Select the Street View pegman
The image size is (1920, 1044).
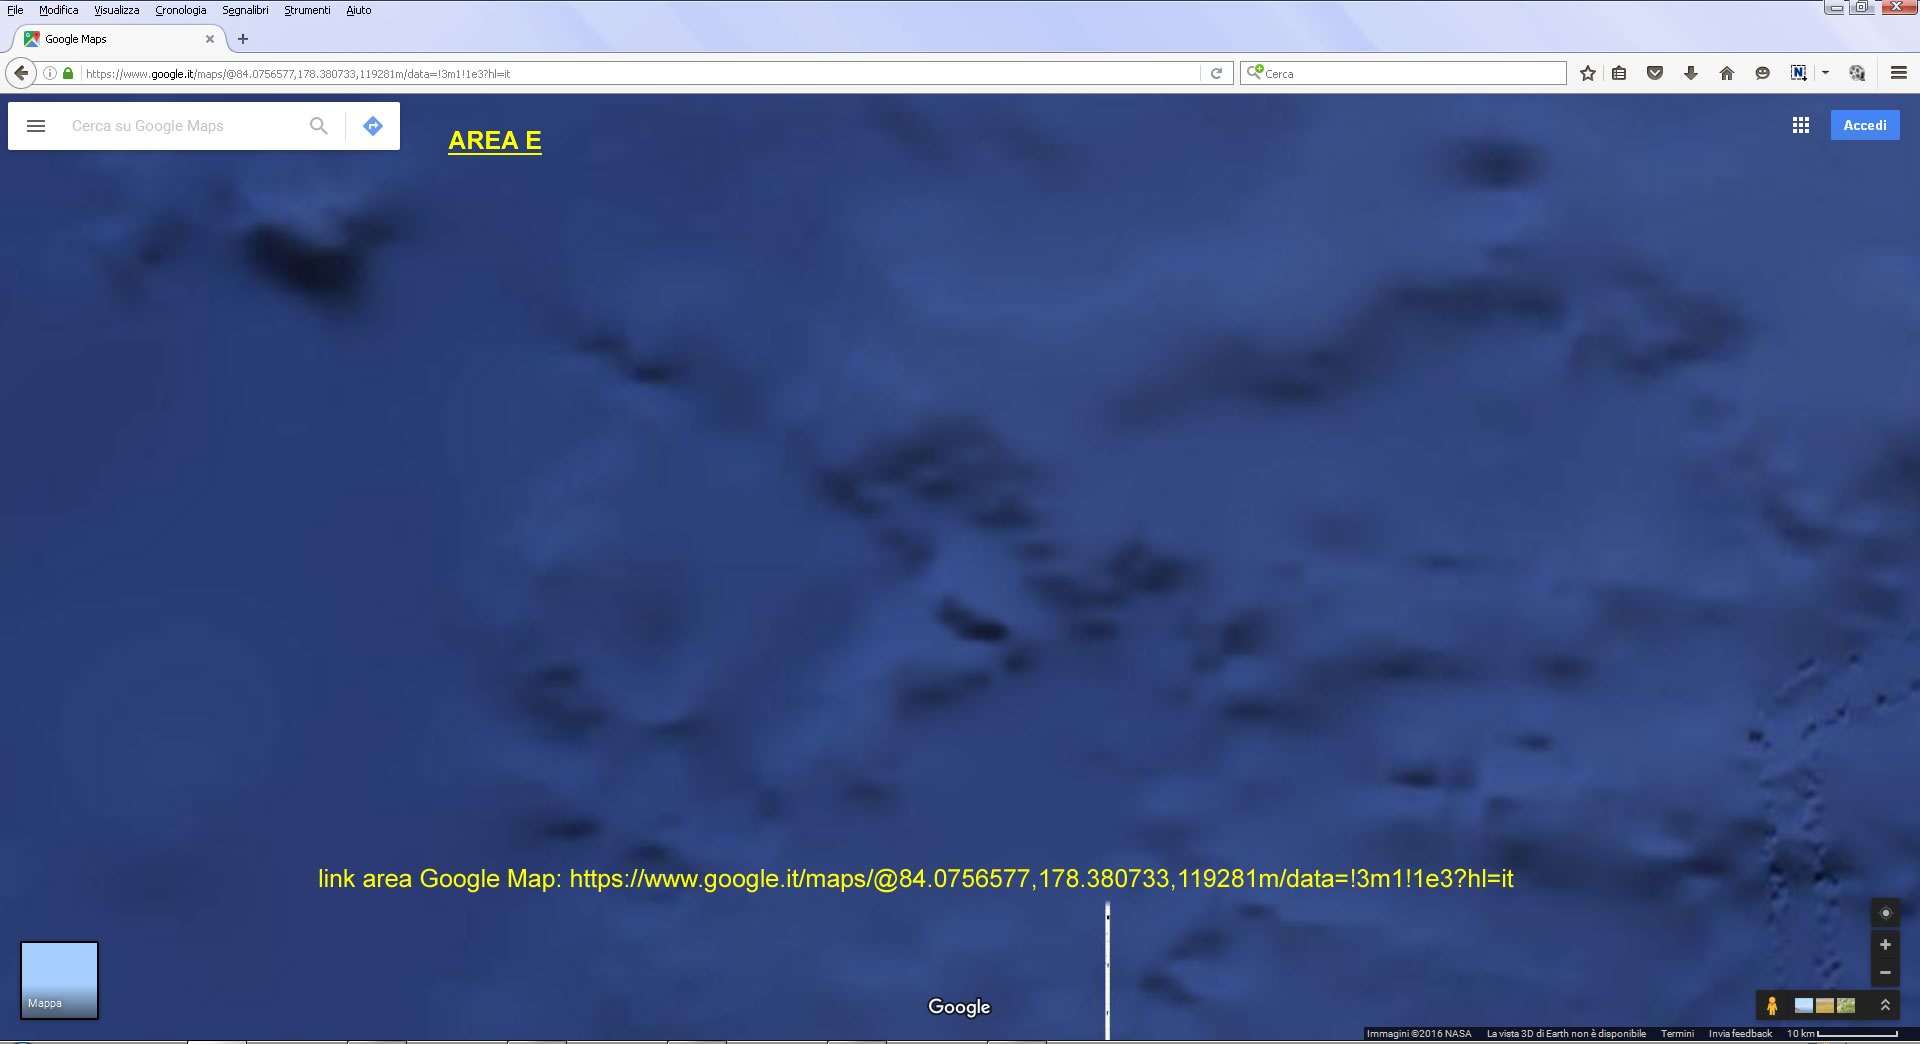(x=1772, y=1005)
